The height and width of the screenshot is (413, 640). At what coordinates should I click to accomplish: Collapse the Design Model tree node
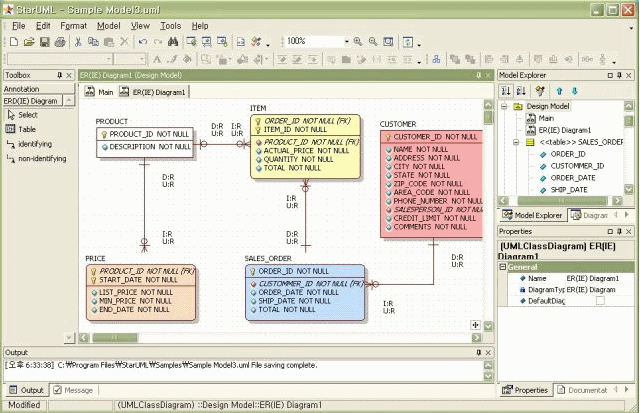coord(504,106)
